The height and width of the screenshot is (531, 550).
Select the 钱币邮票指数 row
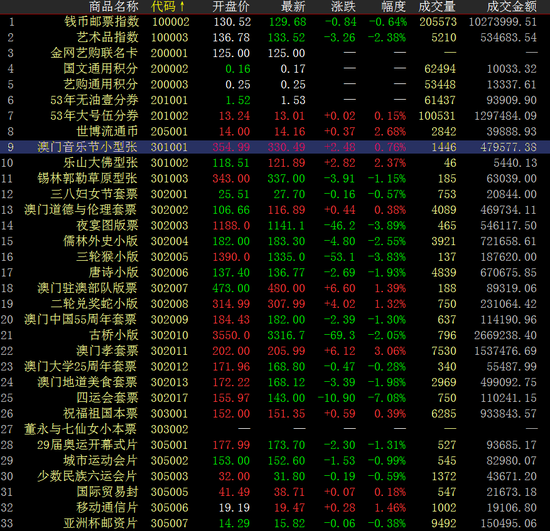(x=275, y=22)
